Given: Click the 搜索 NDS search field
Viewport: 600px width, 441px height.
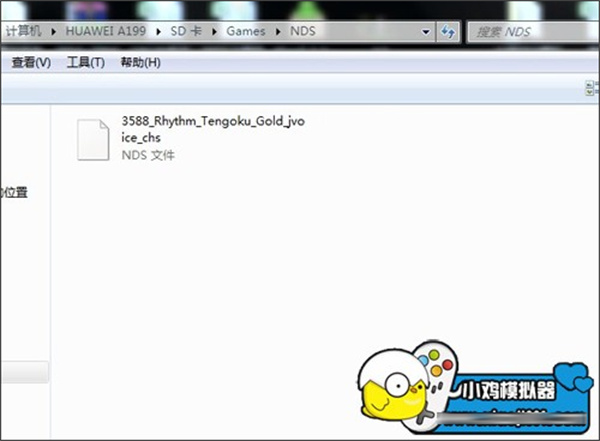Looking at the screenshot, I should click(x=533, y=32).
